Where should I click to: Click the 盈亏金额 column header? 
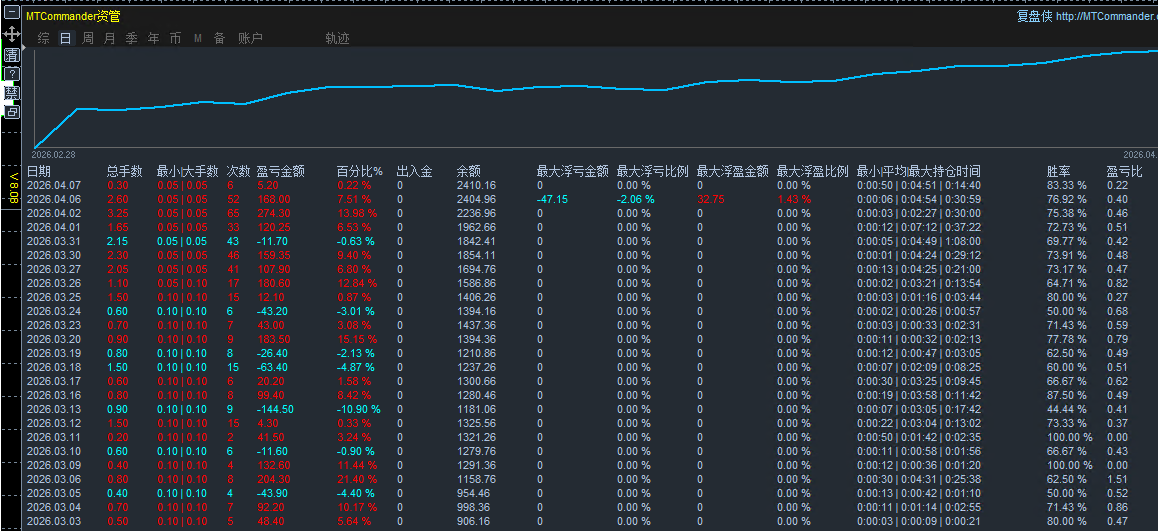(280, 171)
